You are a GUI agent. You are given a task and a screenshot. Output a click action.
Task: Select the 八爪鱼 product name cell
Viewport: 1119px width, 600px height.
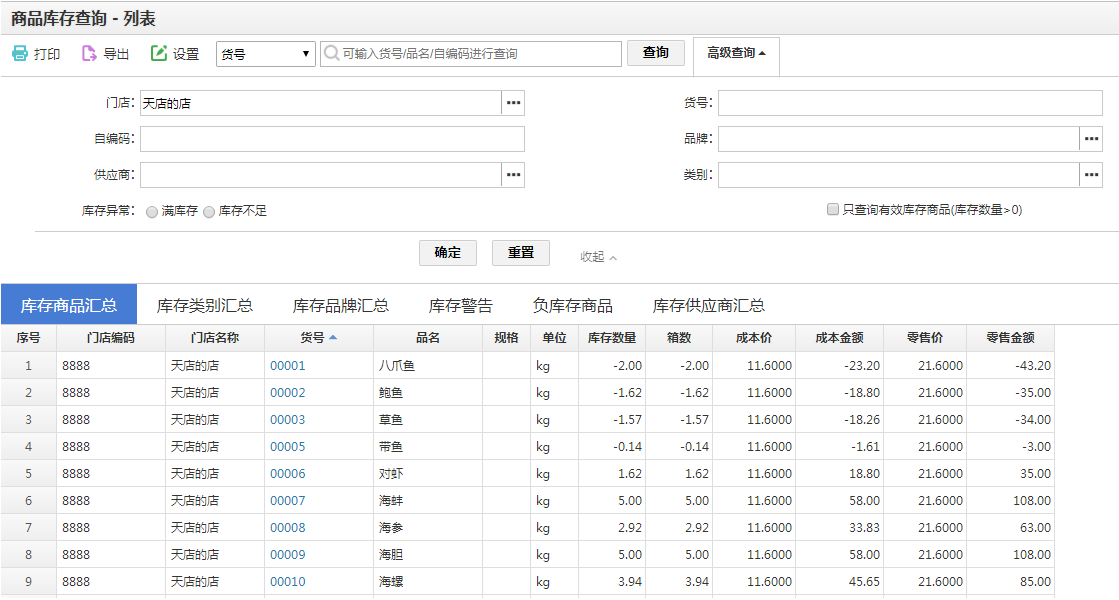pyautogui.click(x=427, y=365)
